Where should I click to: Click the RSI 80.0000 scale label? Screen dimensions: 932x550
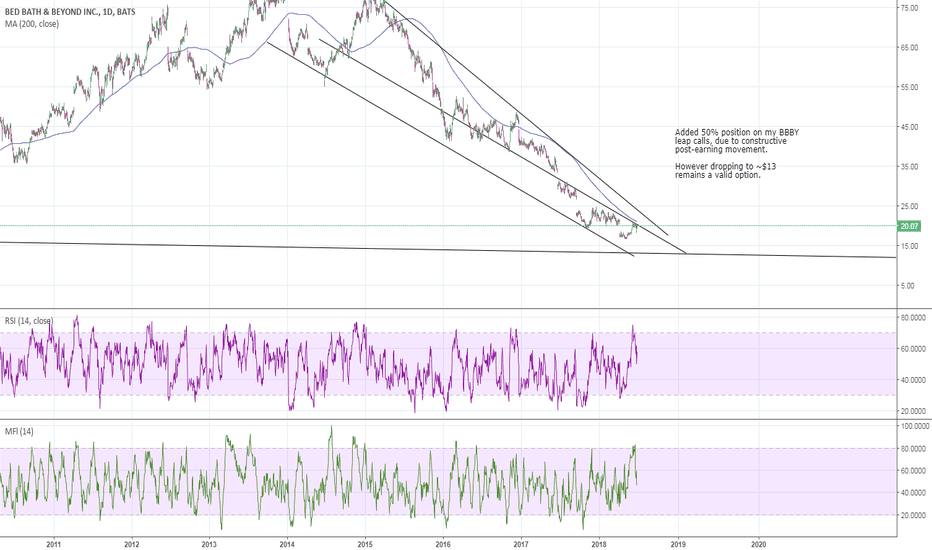[914, 318]
